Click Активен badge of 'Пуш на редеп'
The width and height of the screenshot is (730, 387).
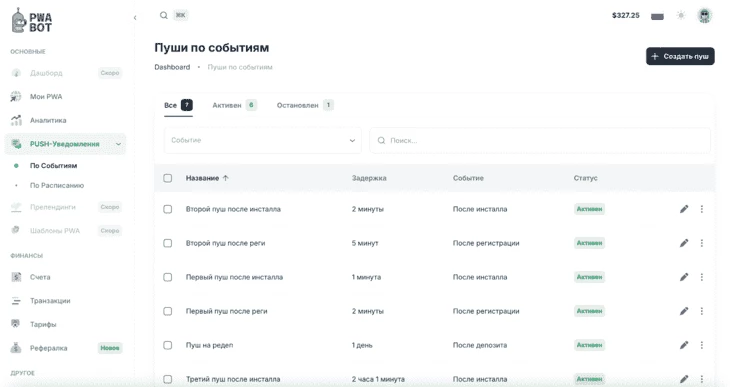pyautogui.click(x=589, y=345)
